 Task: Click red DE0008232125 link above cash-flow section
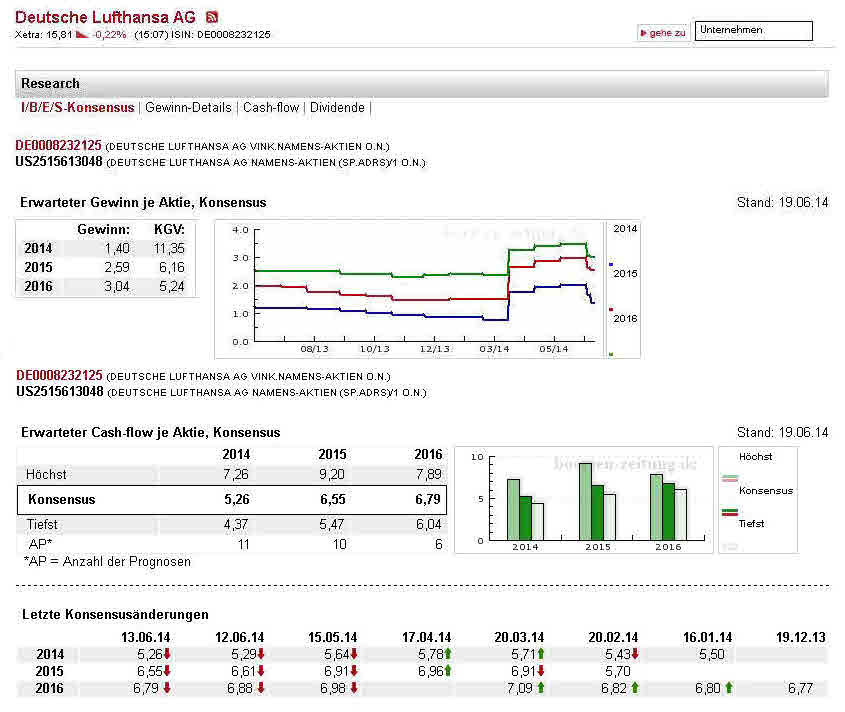click(59, 376)
